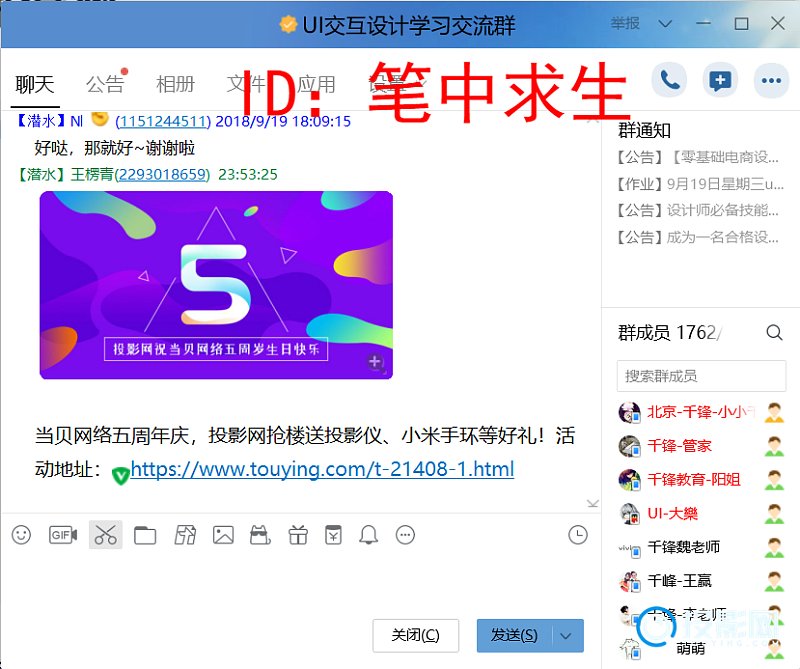Open more tools ellipsis in toolbar
The image size is (800, 669).
point(406,535)
